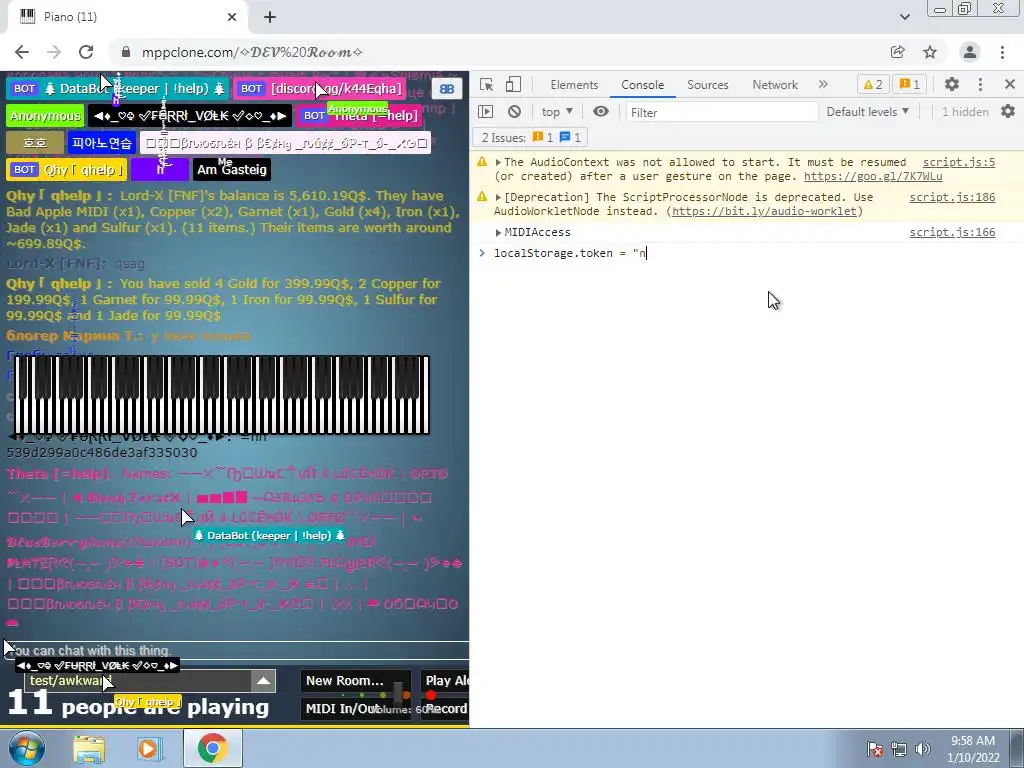Click the Record button
The width and height of the screenshot is (1024, 768).
446,709
